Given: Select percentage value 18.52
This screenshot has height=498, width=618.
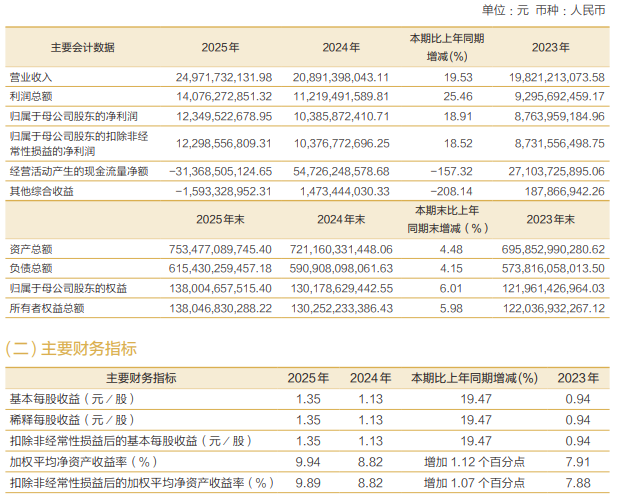Looking at the screenshot, I should [458, 143].
